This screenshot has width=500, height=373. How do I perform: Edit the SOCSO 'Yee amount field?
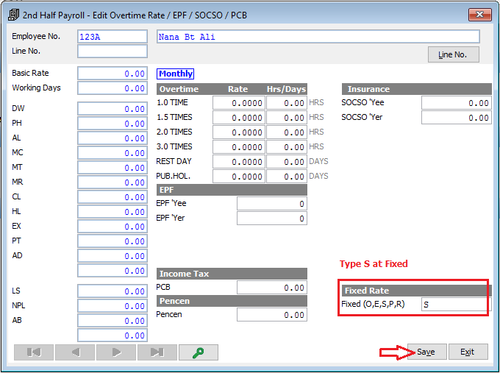point(456,103)
